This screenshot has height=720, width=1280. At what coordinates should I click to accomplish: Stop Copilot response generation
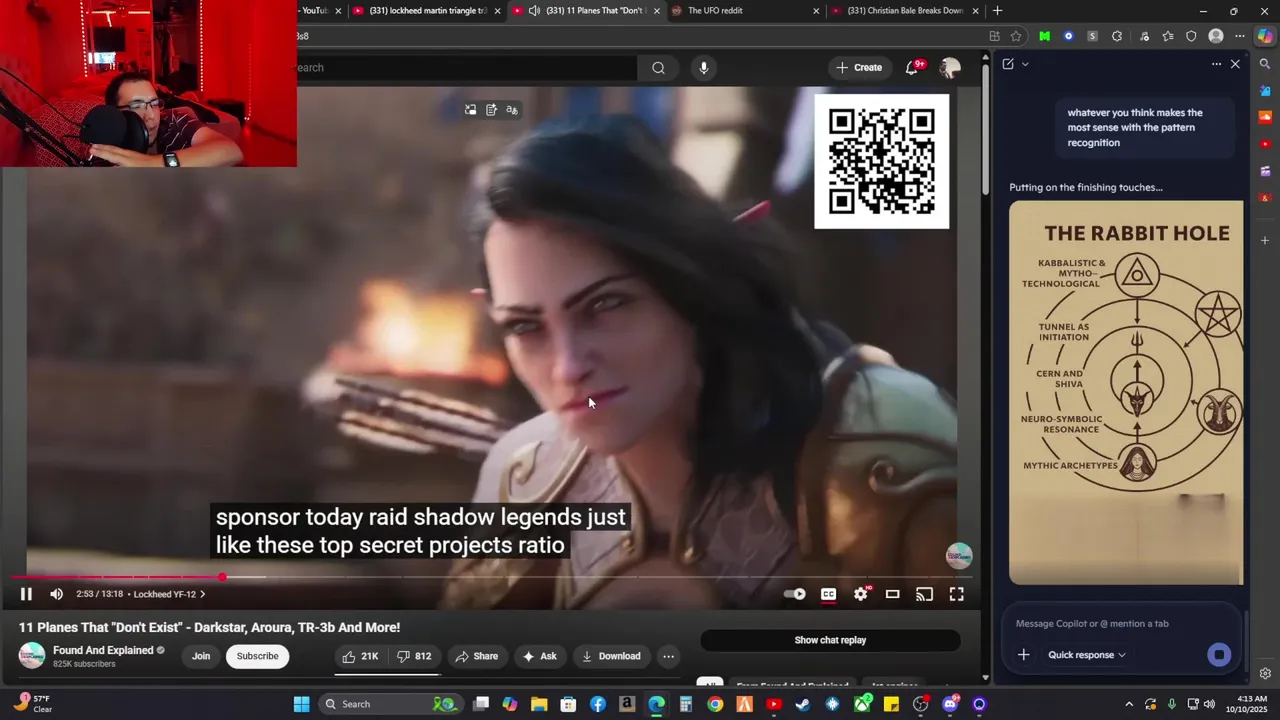pyautogui.click(x=1218, y=655)
